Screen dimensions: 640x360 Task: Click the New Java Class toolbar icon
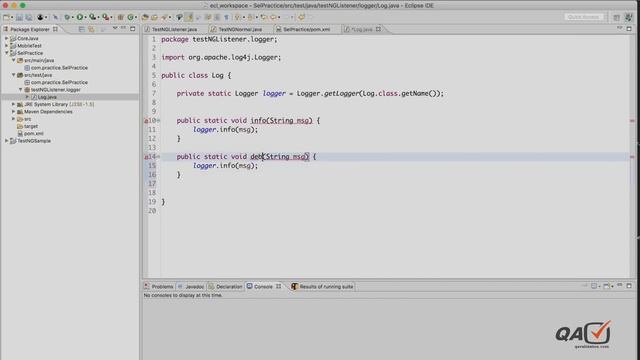point(131,17)
